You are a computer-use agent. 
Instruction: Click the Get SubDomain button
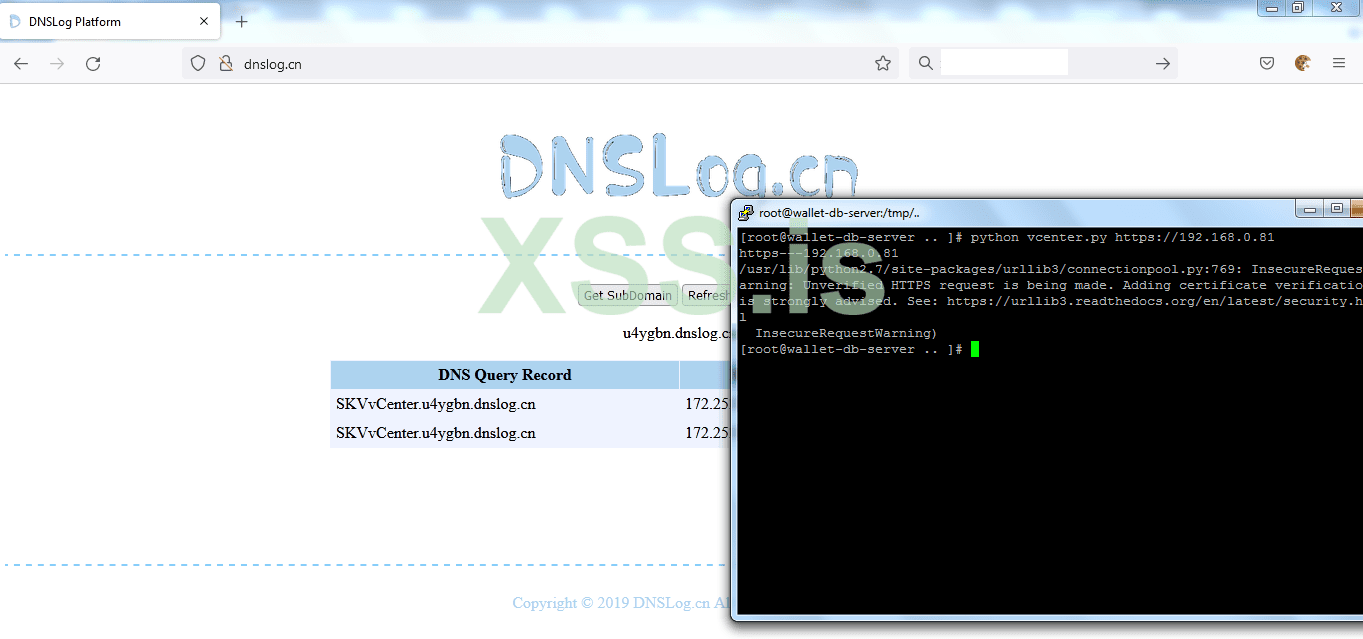pyautogui.click(x=627, y=295)
